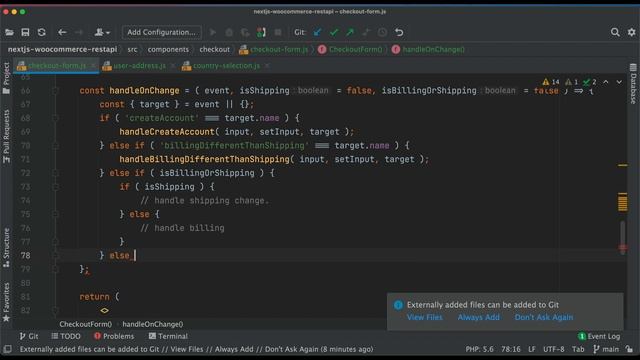Open the Pull Requests tool window
Image resolution: width=640 pixels, height=360 pixels.
click(6, 137)
